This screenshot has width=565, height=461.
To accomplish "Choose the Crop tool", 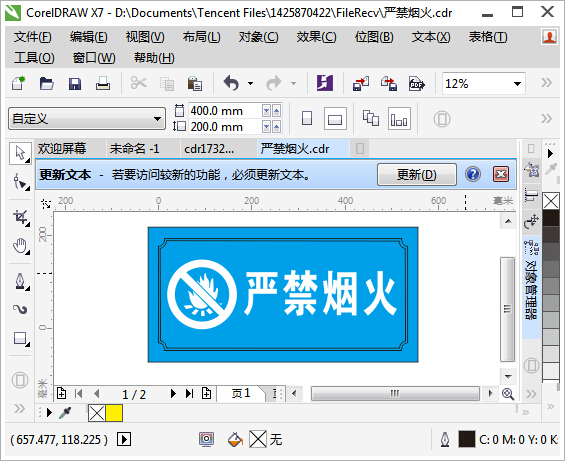I will click(x=21, y=218).
